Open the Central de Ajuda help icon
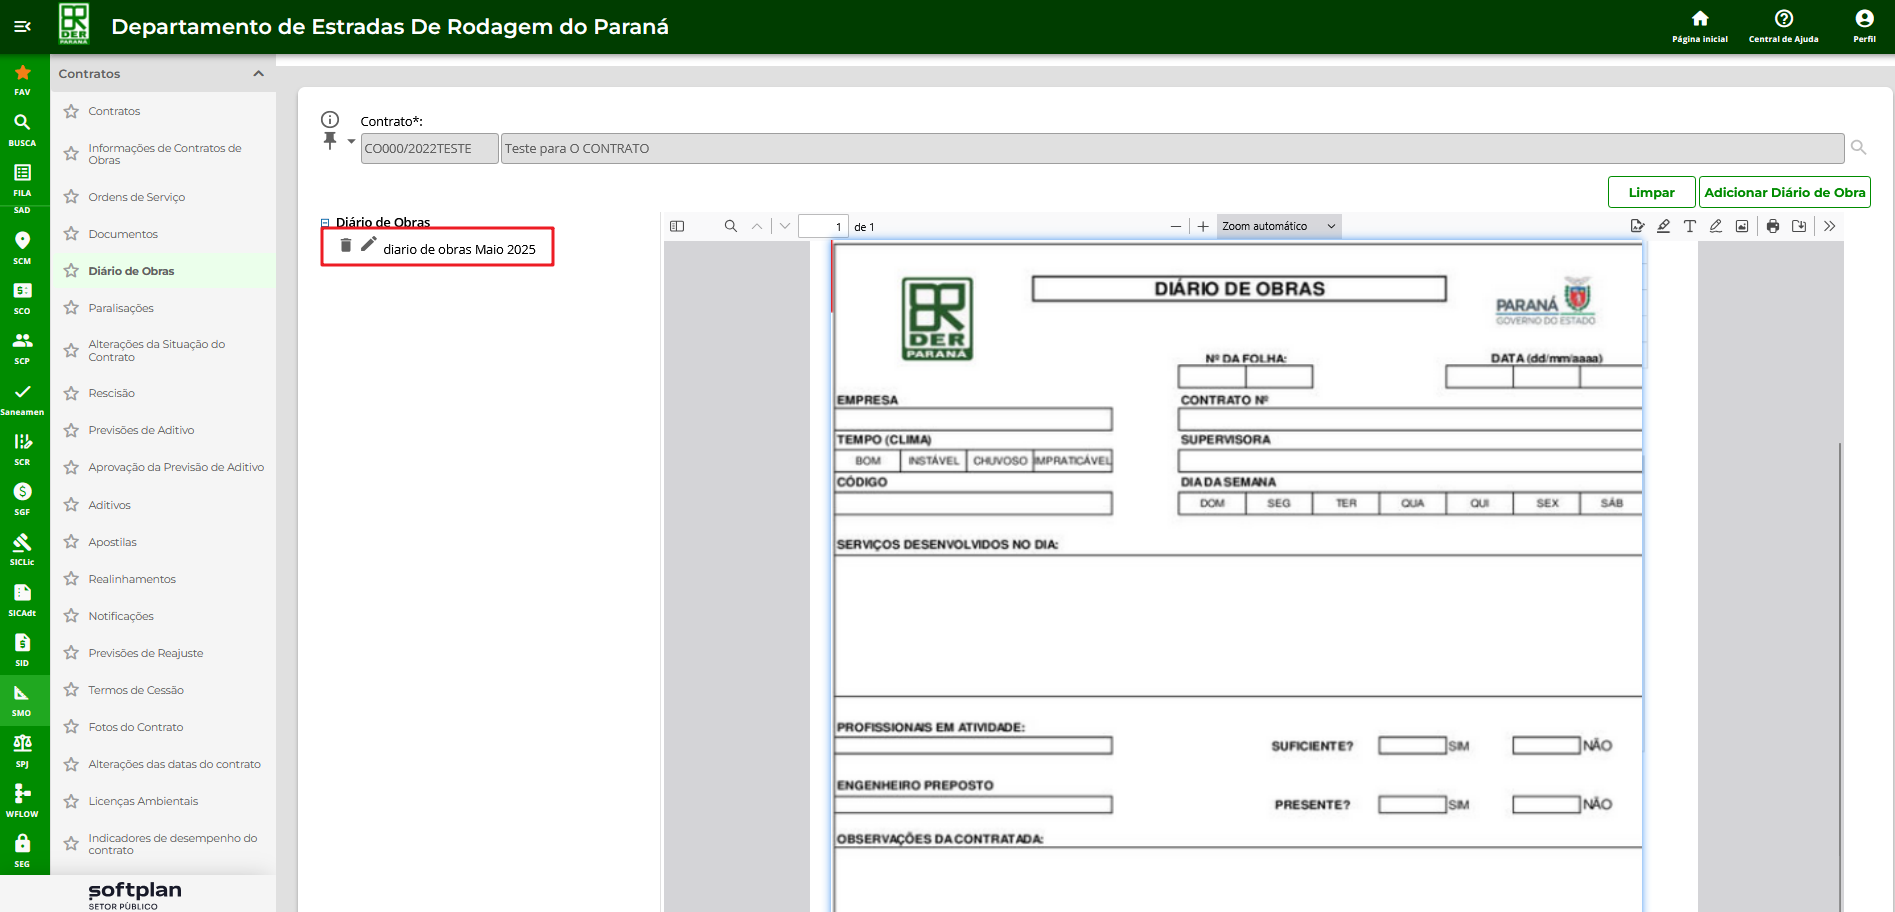This screenshot has width=1895, height=912. (x=1783, y=19)
